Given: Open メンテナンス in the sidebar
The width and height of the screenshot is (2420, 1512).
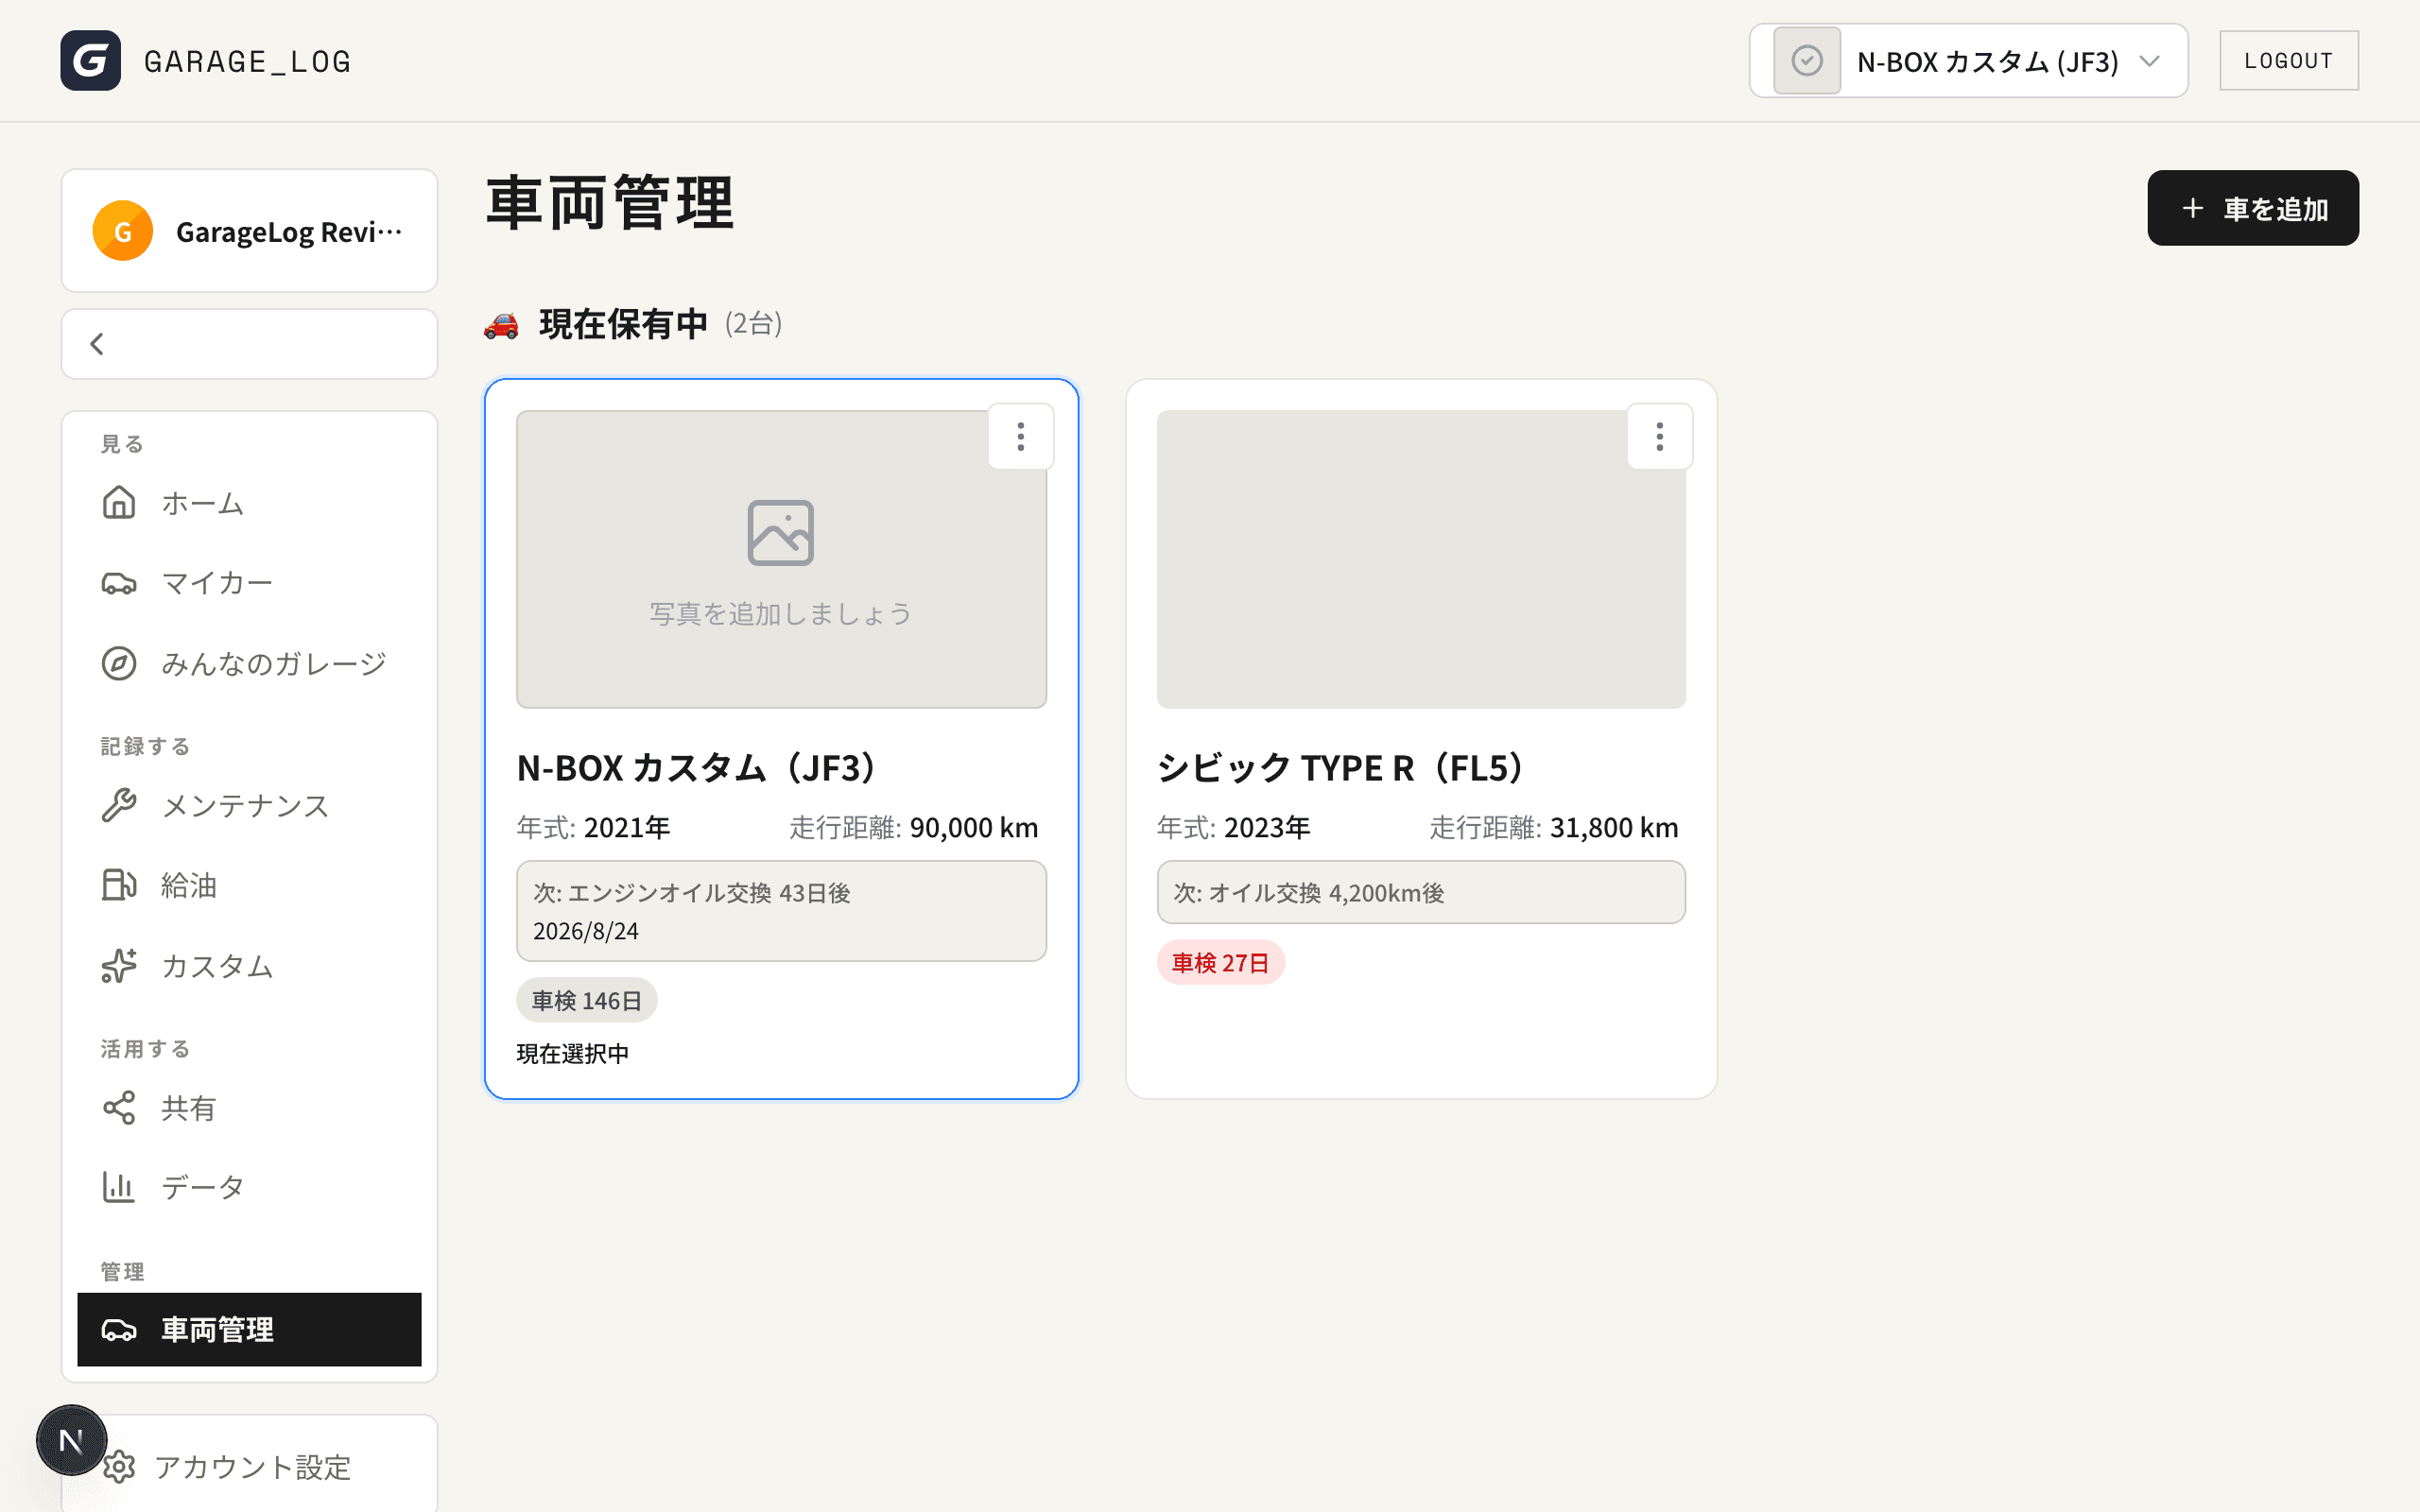Looking at the screenshot, I should point(249,805).
